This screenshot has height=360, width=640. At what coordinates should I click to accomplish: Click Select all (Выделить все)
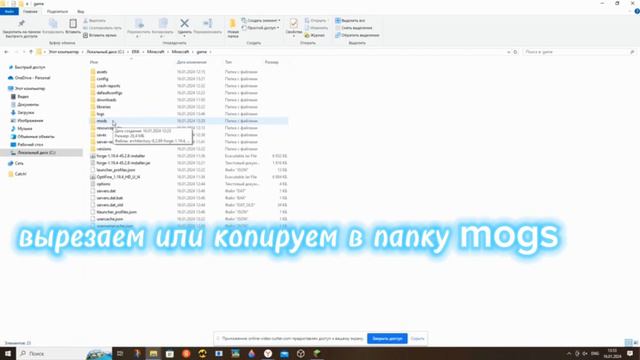pos(350,20)
